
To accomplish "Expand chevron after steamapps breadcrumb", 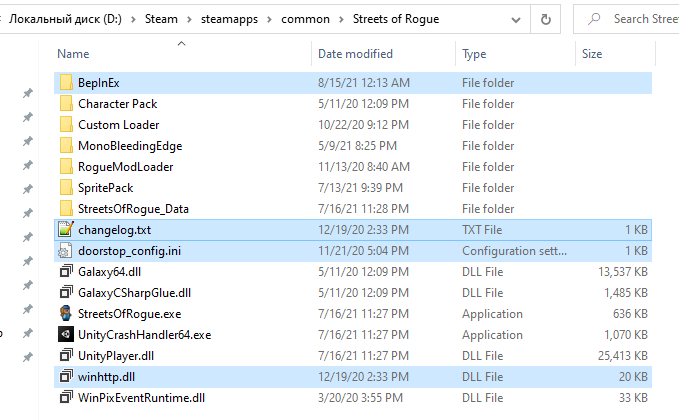I will [269, 19].
